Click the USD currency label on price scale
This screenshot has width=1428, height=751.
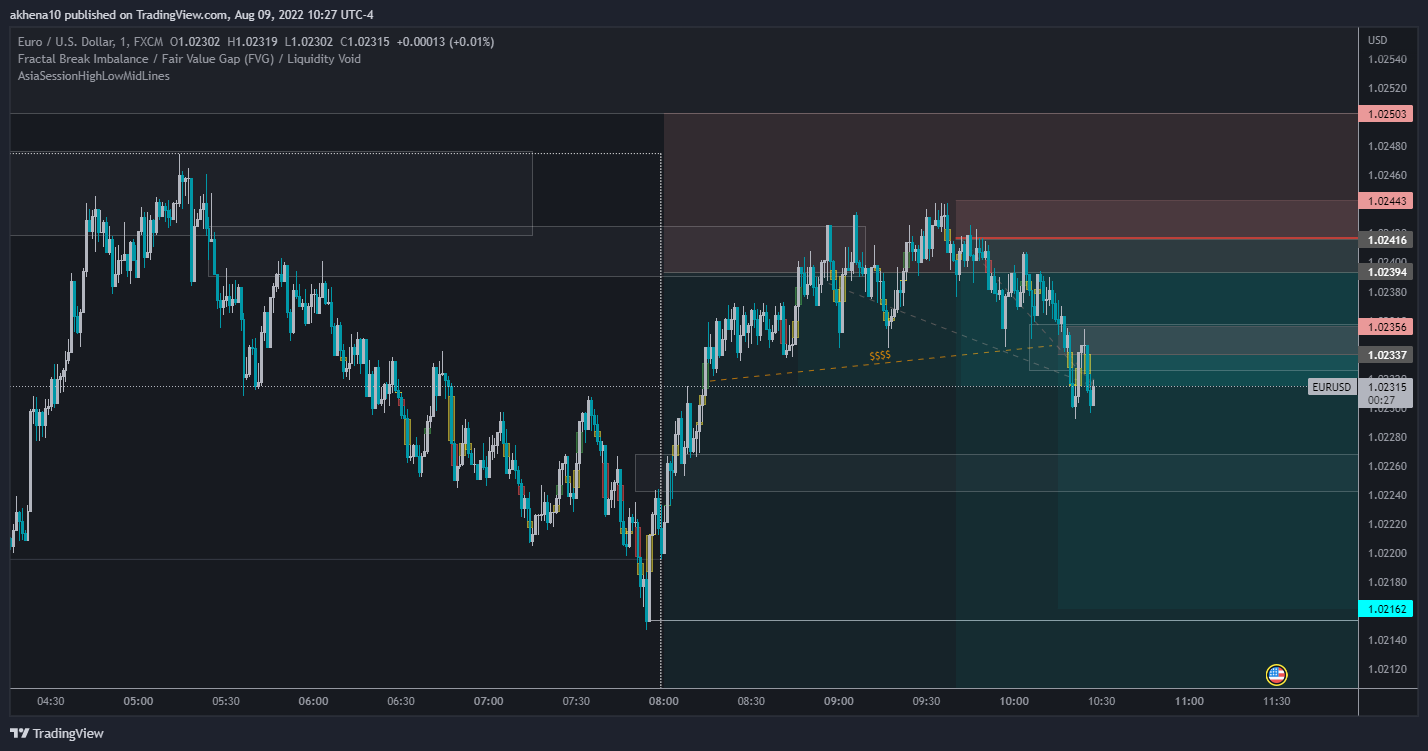[x=1378, y=40]
